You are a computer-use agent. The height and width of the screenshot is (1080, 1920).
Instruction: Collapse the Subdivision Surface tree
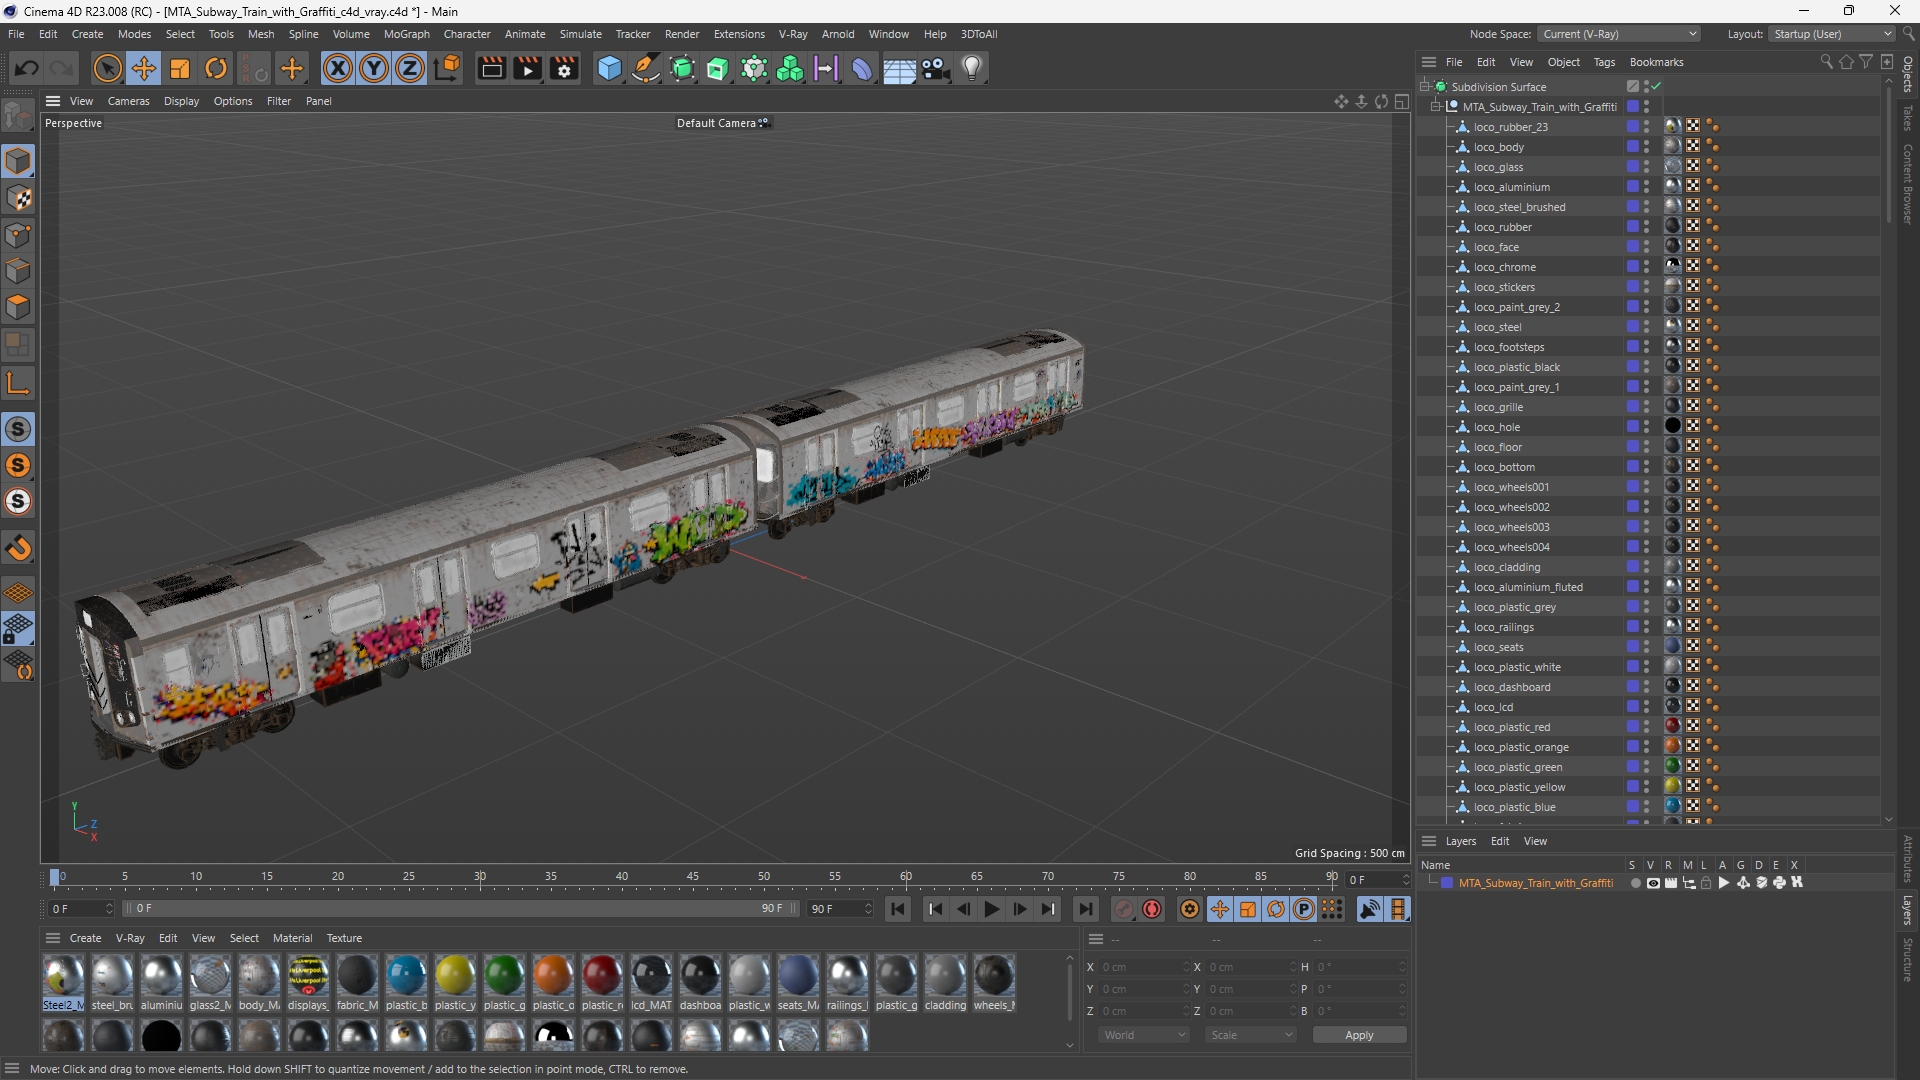1425,87
